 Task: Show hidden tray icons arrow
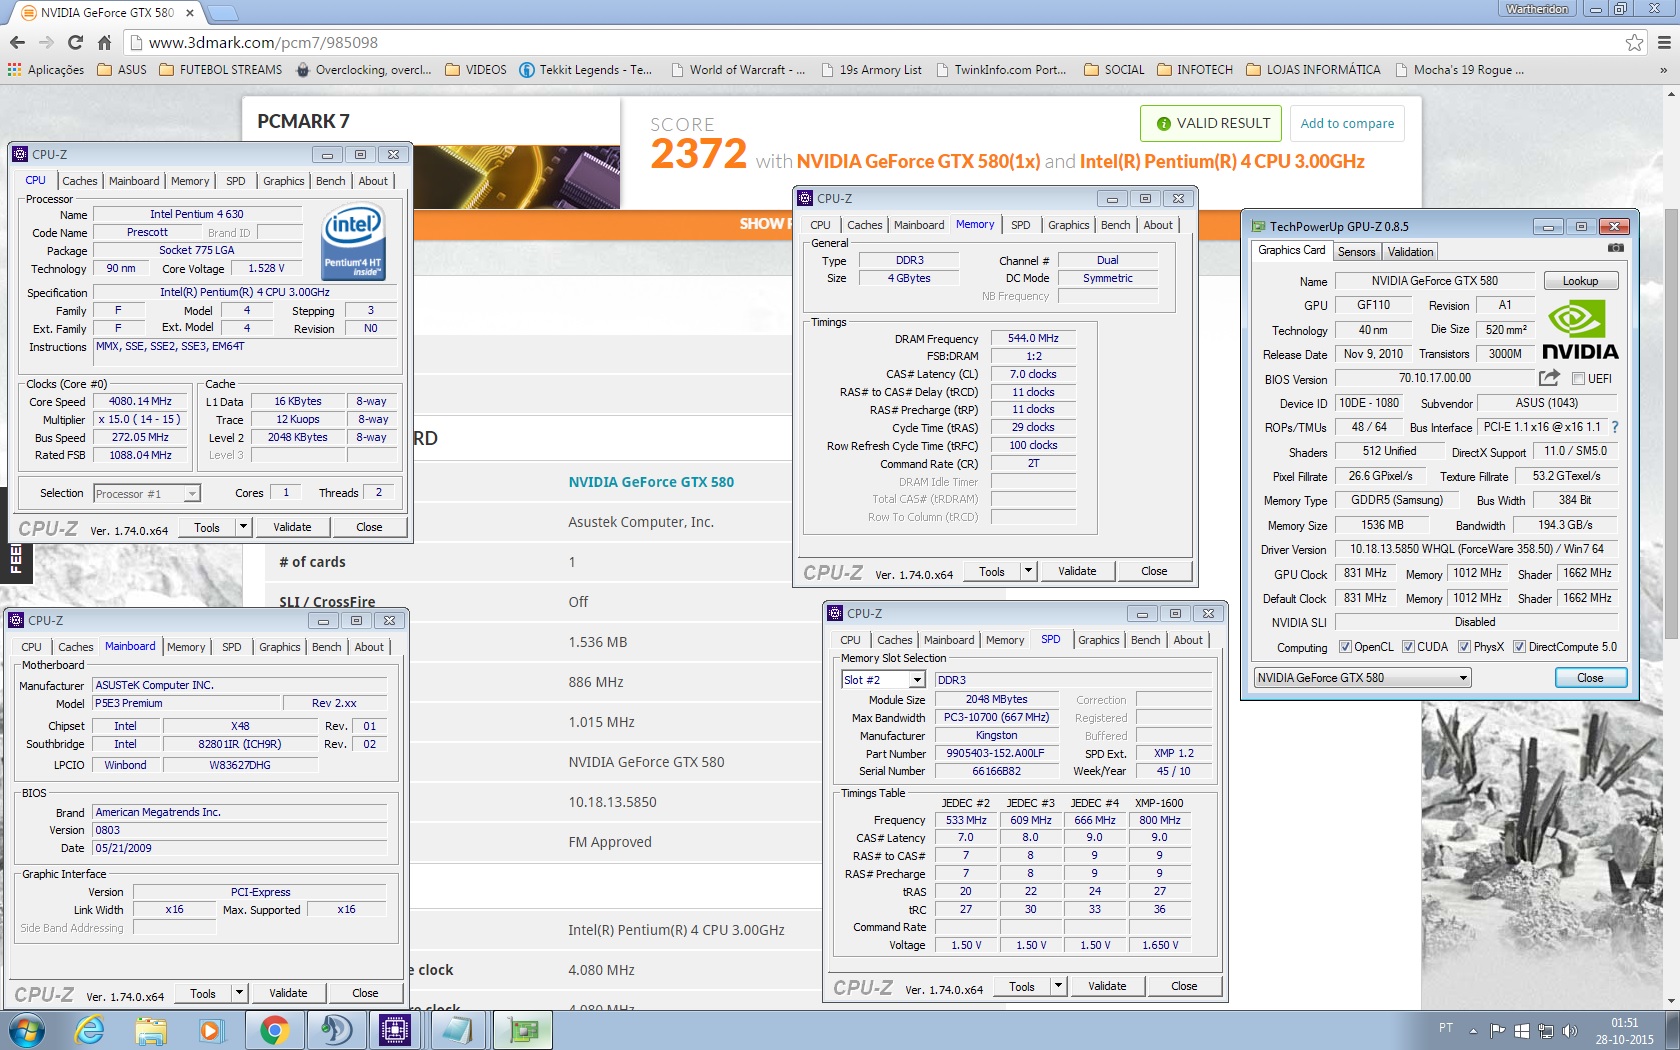1473,1031
